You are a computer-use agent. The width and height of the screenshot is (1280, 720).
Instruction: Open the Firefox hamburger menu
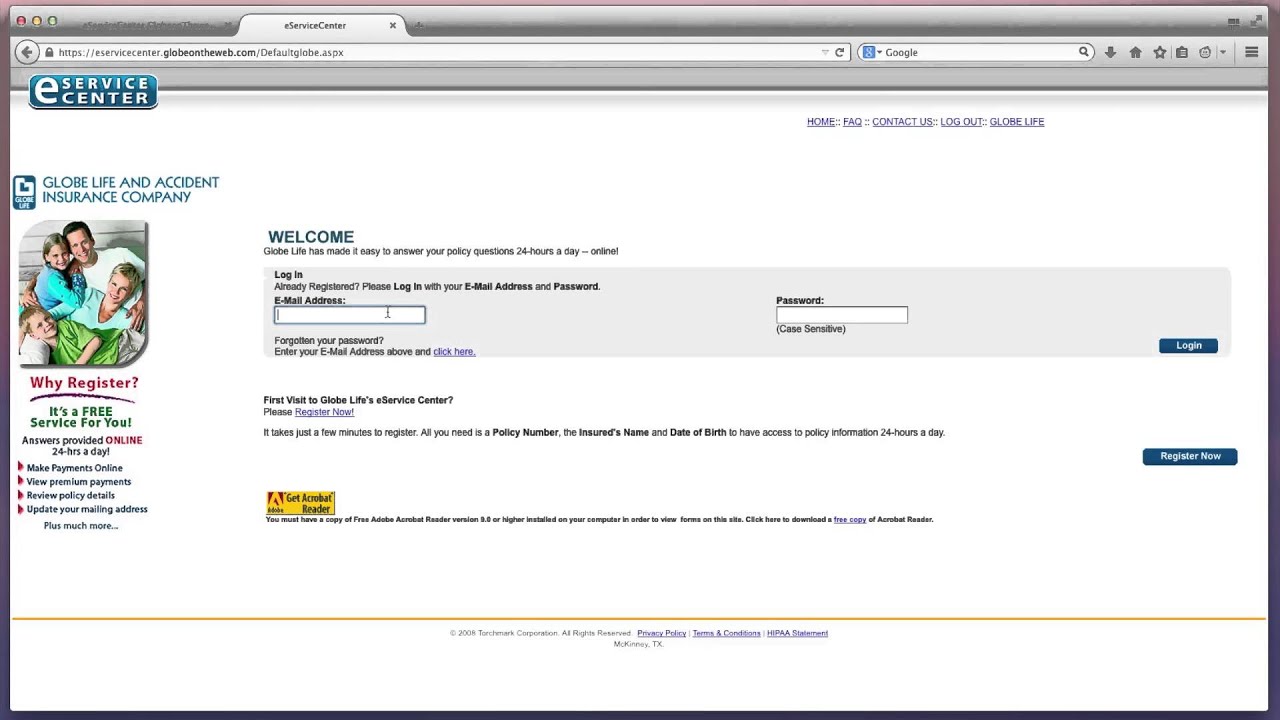(1251, 52)
